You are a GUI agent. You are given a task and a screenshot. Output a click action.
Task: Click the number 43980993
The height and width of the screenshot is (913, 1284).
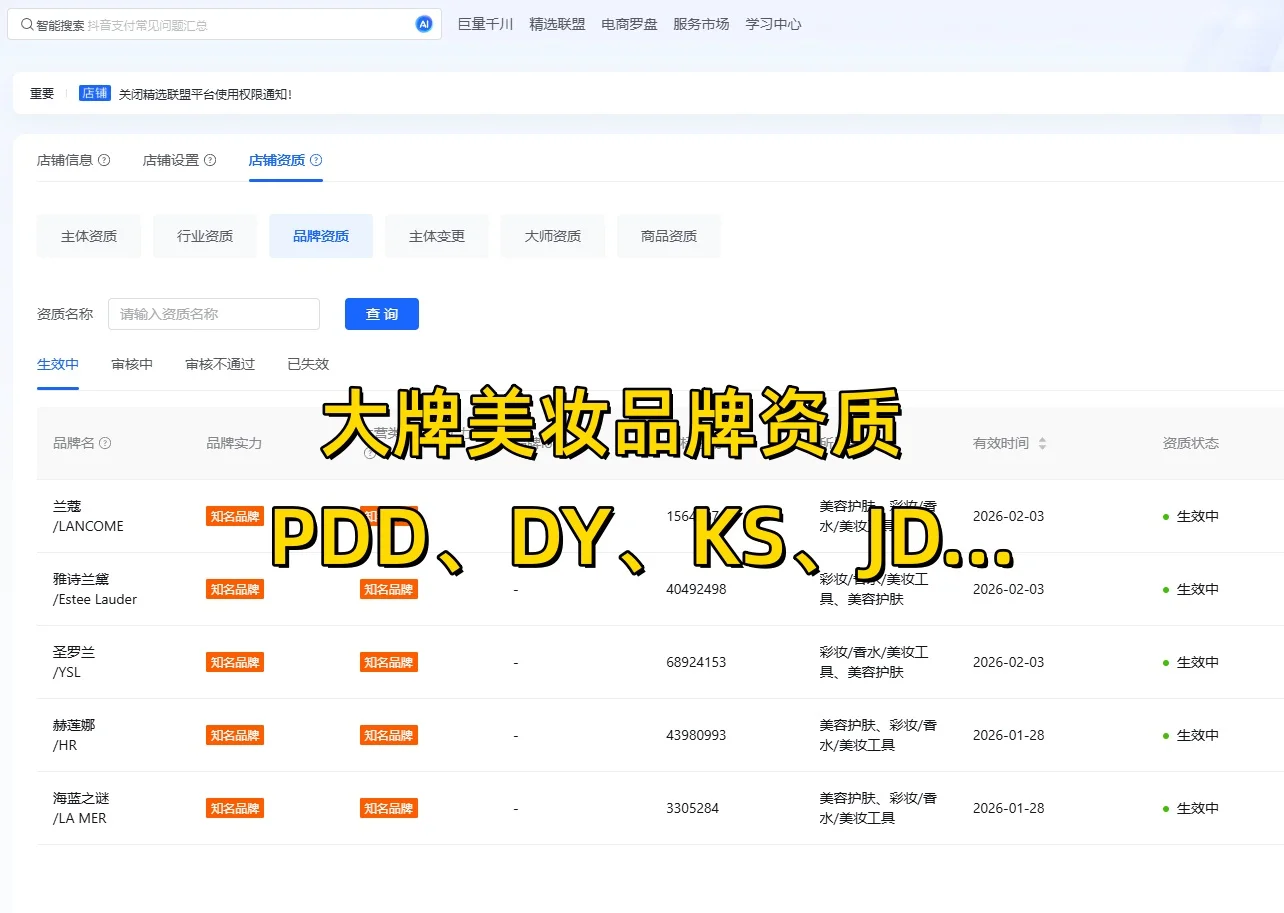tap(696, 735)
